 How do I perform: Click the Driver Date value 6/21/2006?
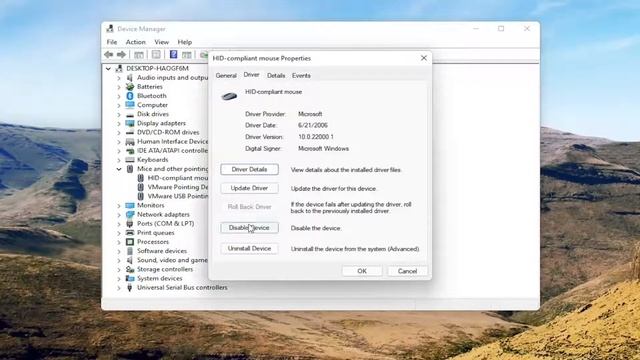point(313,125)
